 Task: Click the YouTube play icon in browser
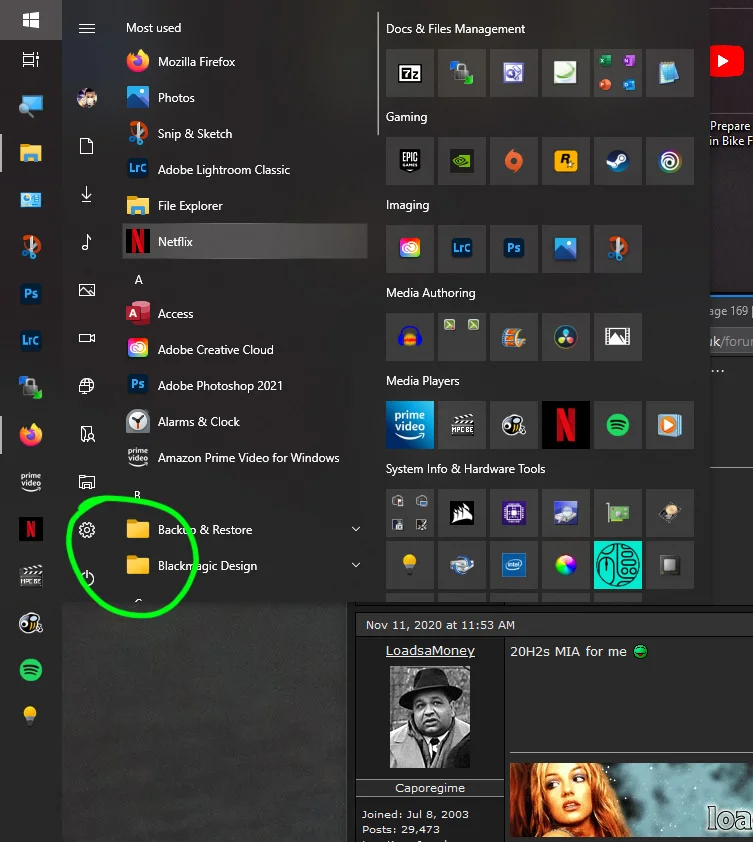727,61
